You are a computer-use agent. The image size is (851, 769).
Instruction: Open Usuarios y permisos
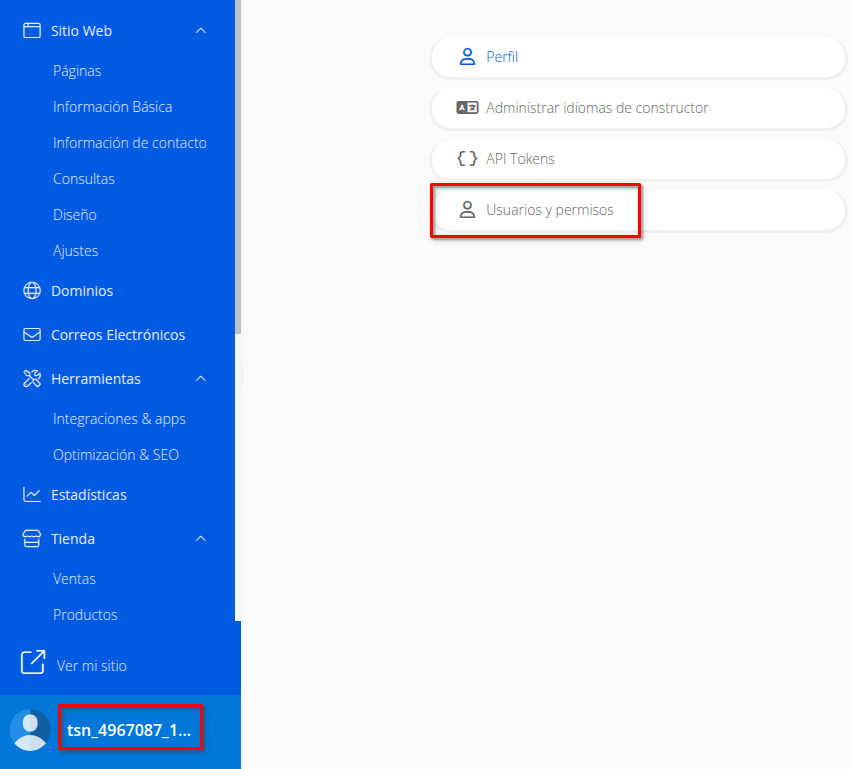[x=549, y=210]
